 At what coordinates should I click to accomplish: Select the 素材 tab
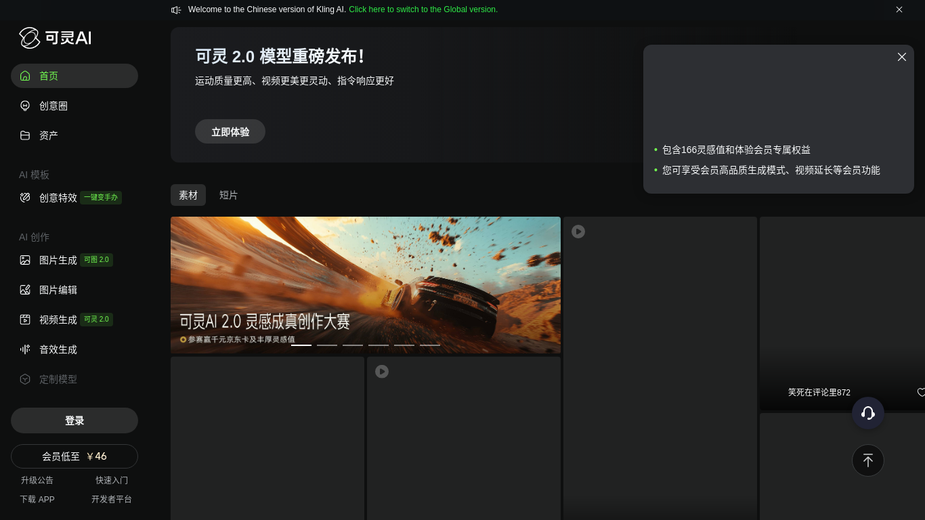click(188, 195)
